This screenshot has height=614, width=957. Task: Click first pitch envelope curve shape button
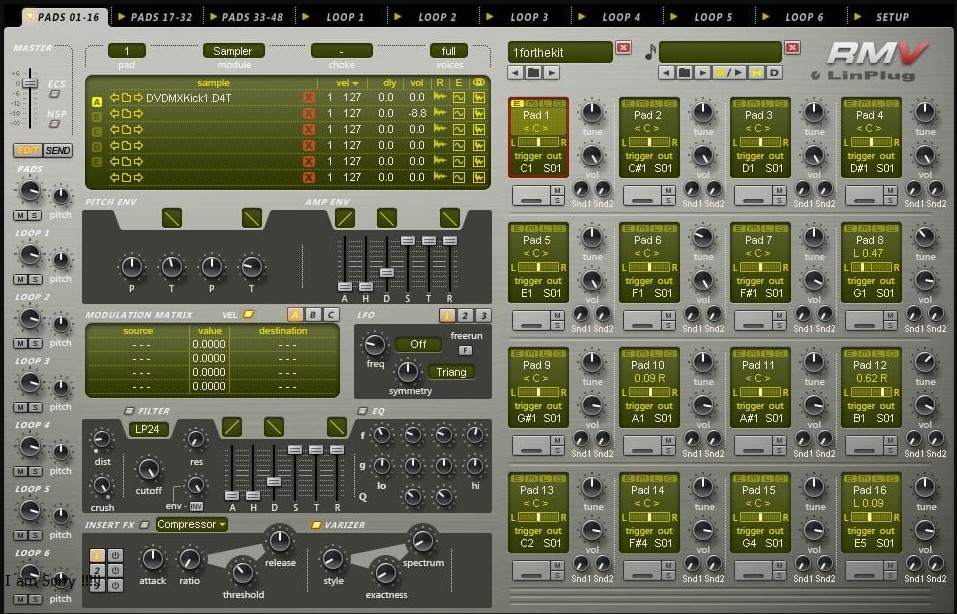click(x=172, y=218)
